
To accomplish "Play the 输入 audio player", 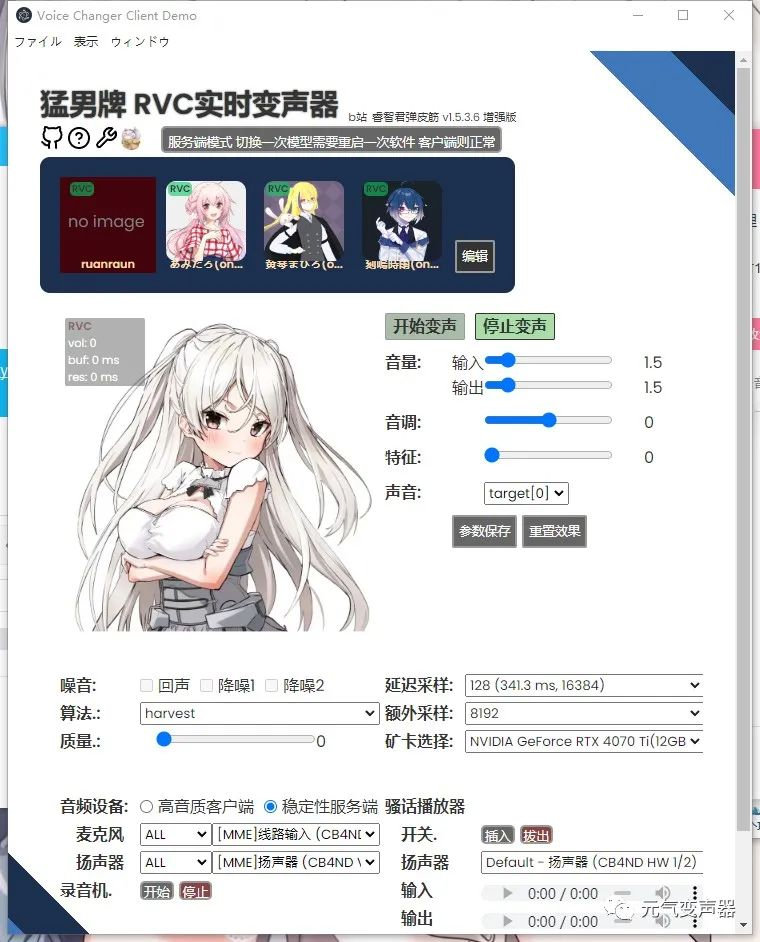I will click(x=508, y=893).
